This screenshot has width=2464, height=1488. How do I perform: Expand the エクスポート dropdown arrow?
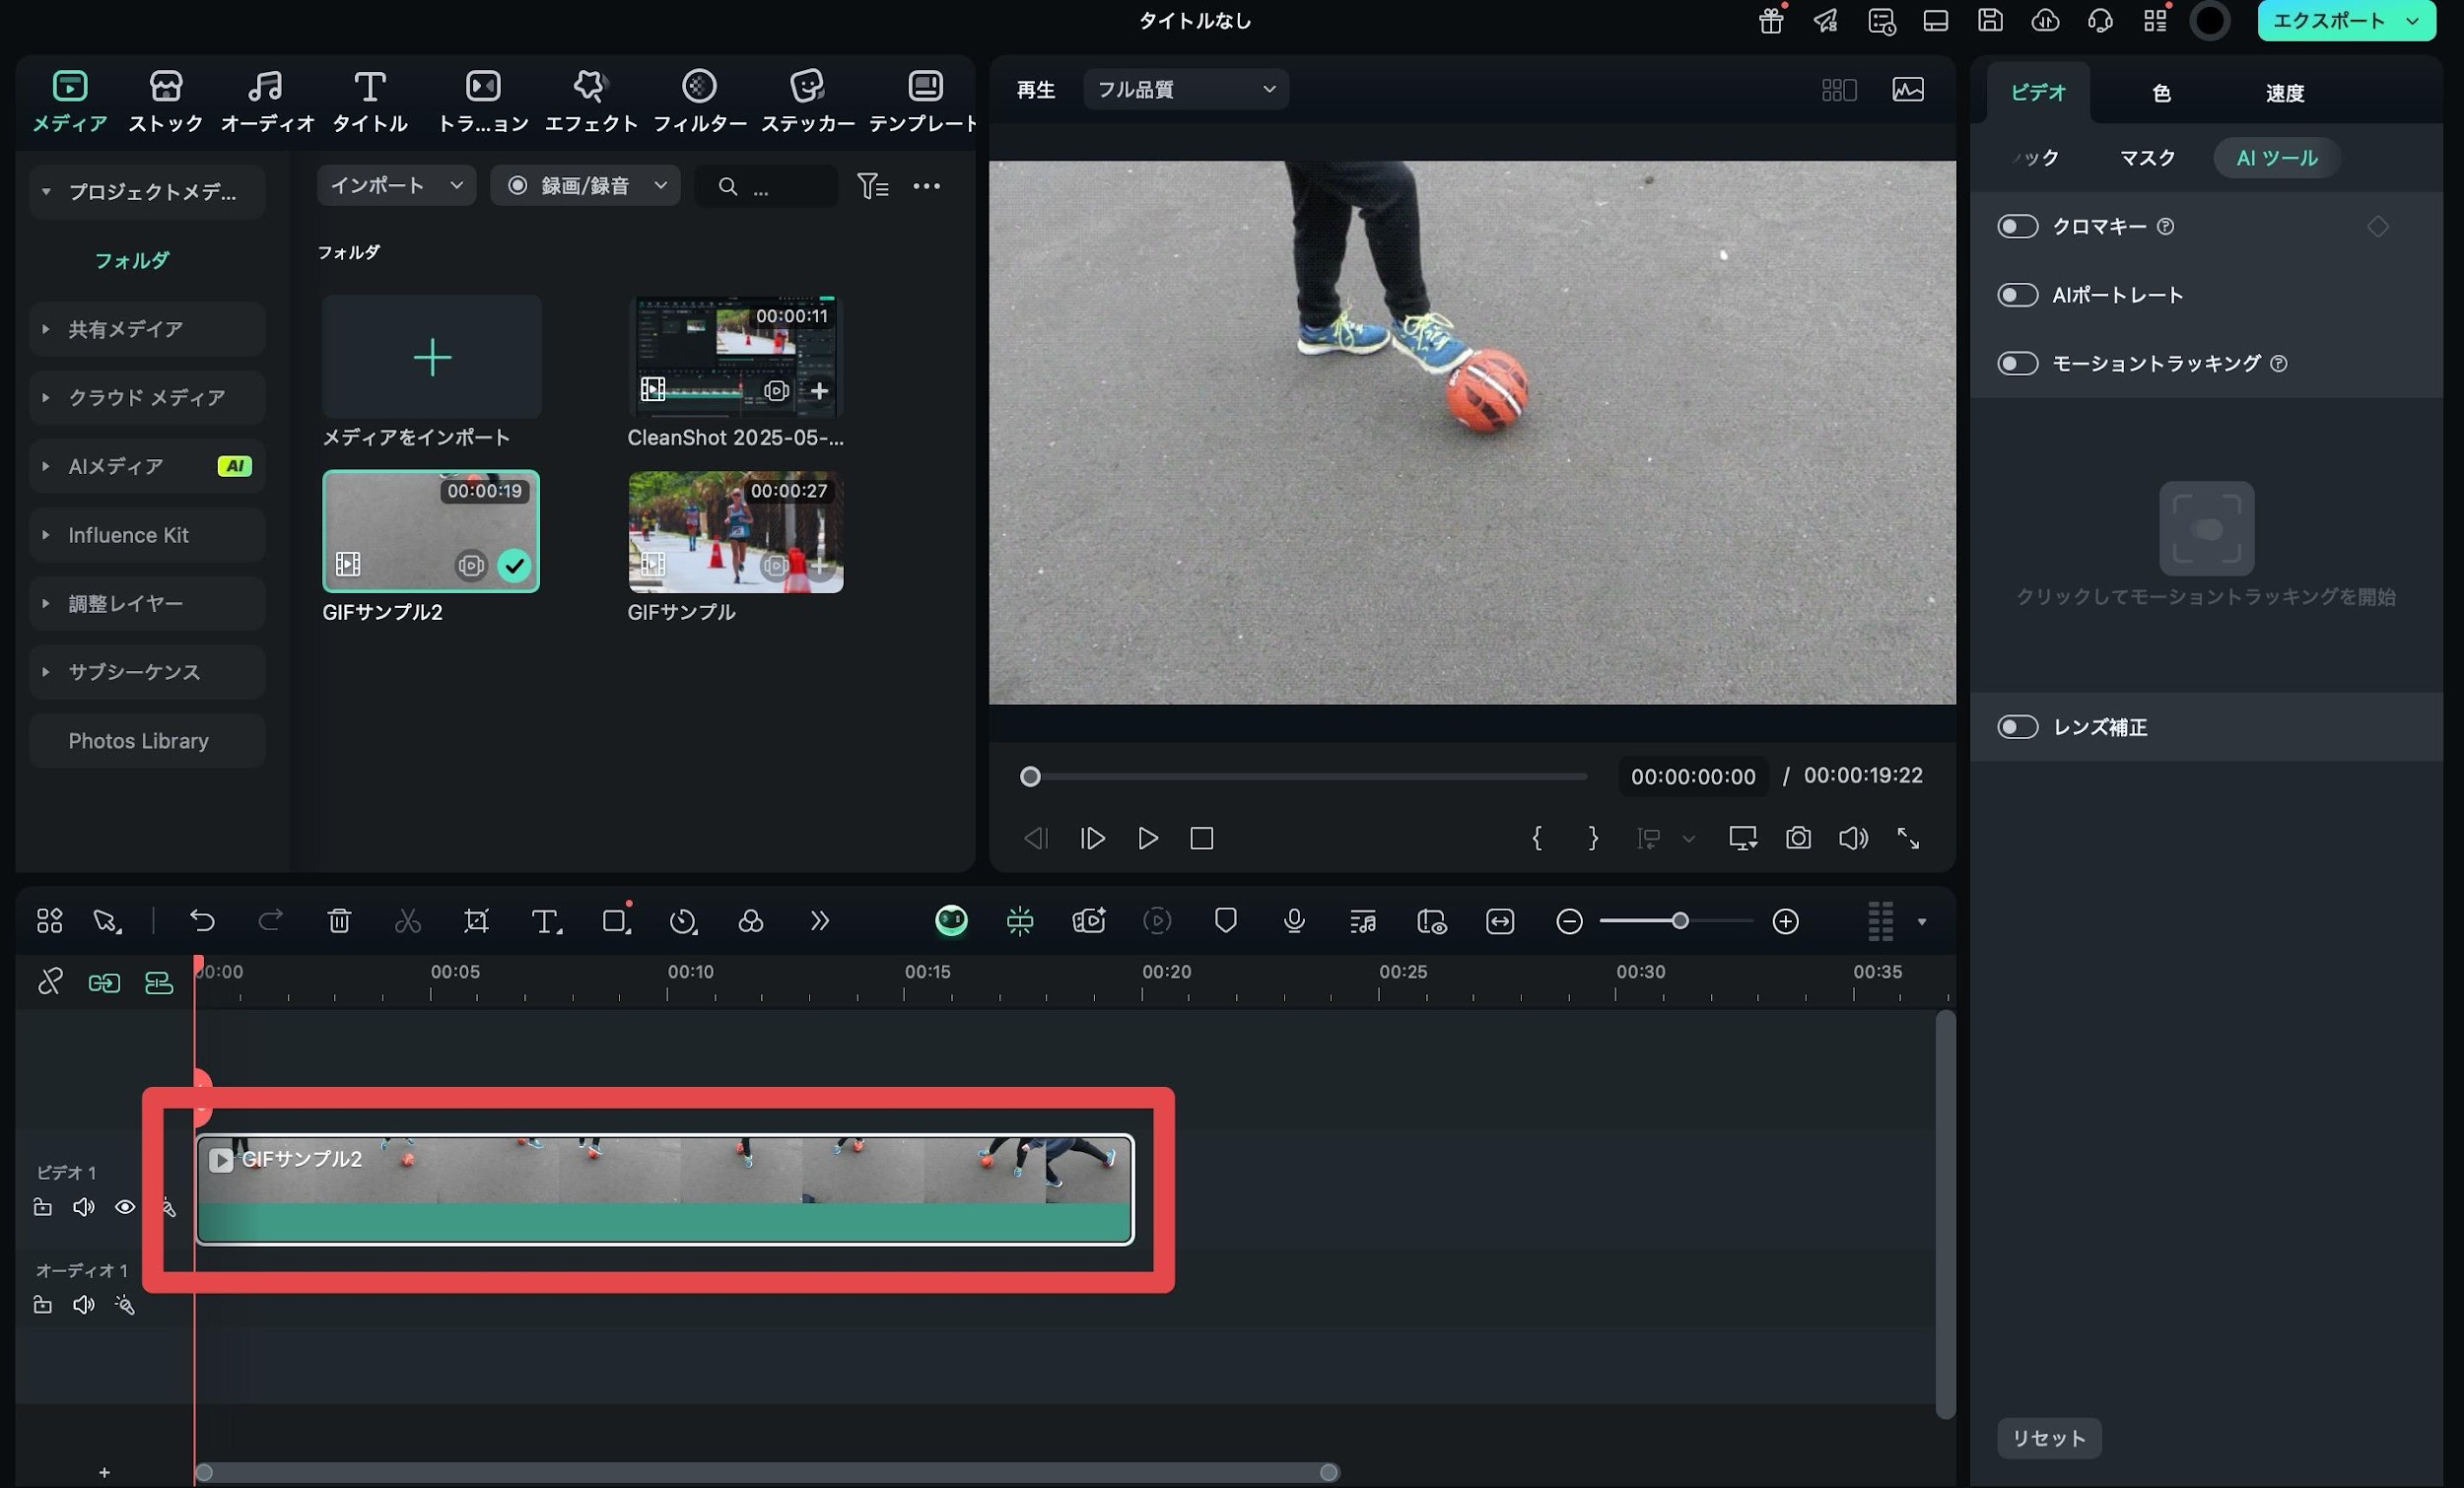point(2412,21)
